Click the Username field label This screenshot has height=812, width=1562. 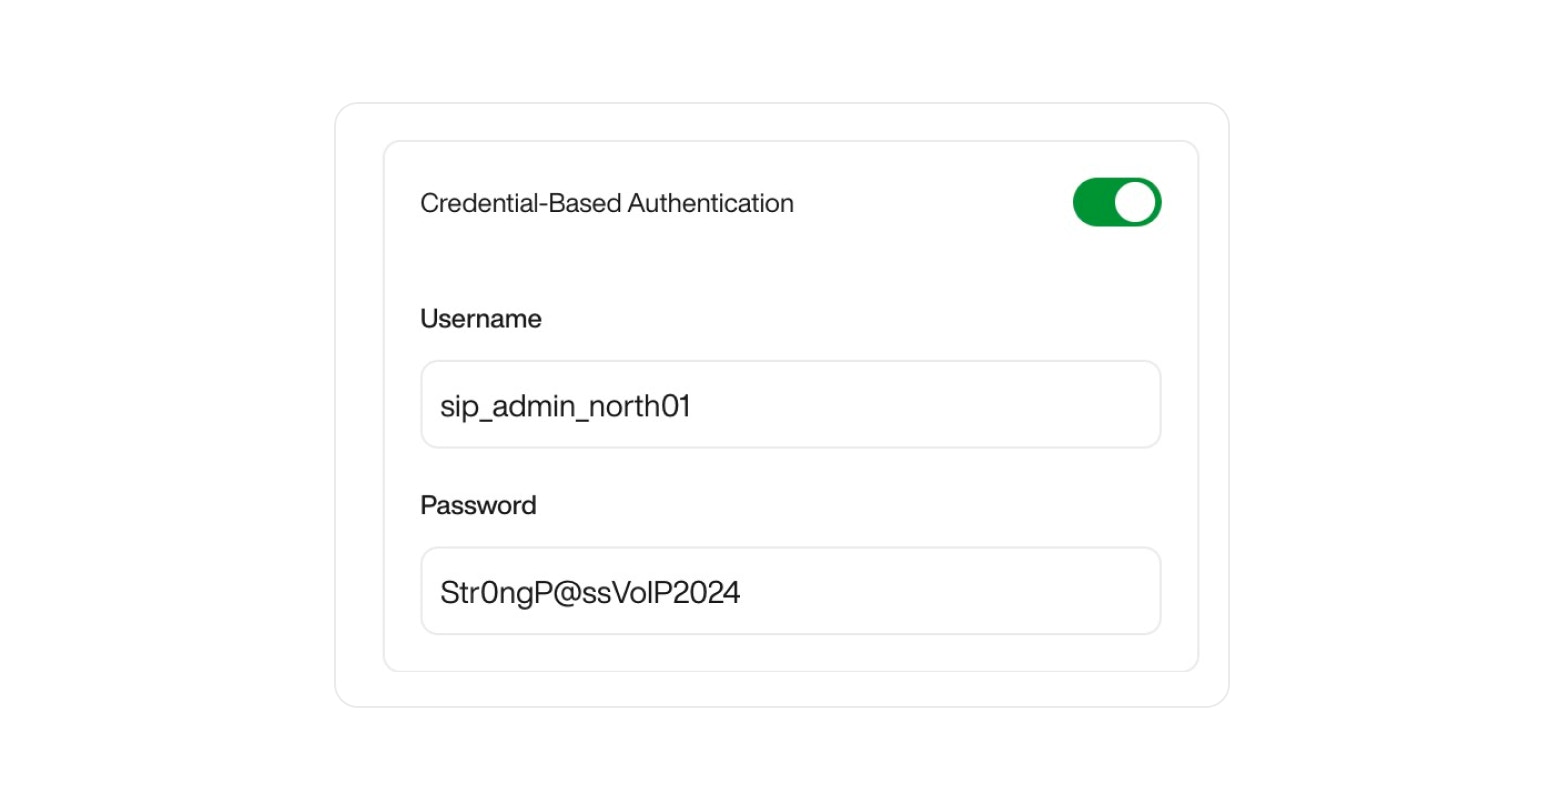481,318
